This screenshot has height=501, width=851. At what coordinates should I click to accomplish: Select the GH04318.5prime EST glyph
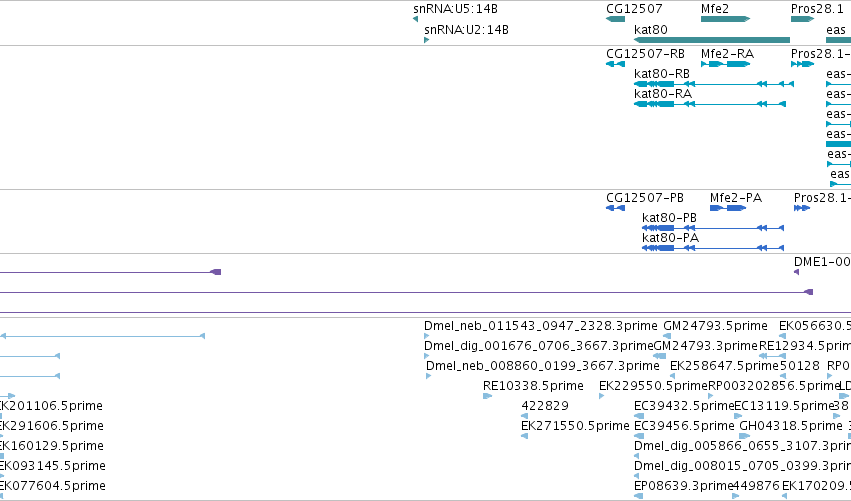[745, 436]
